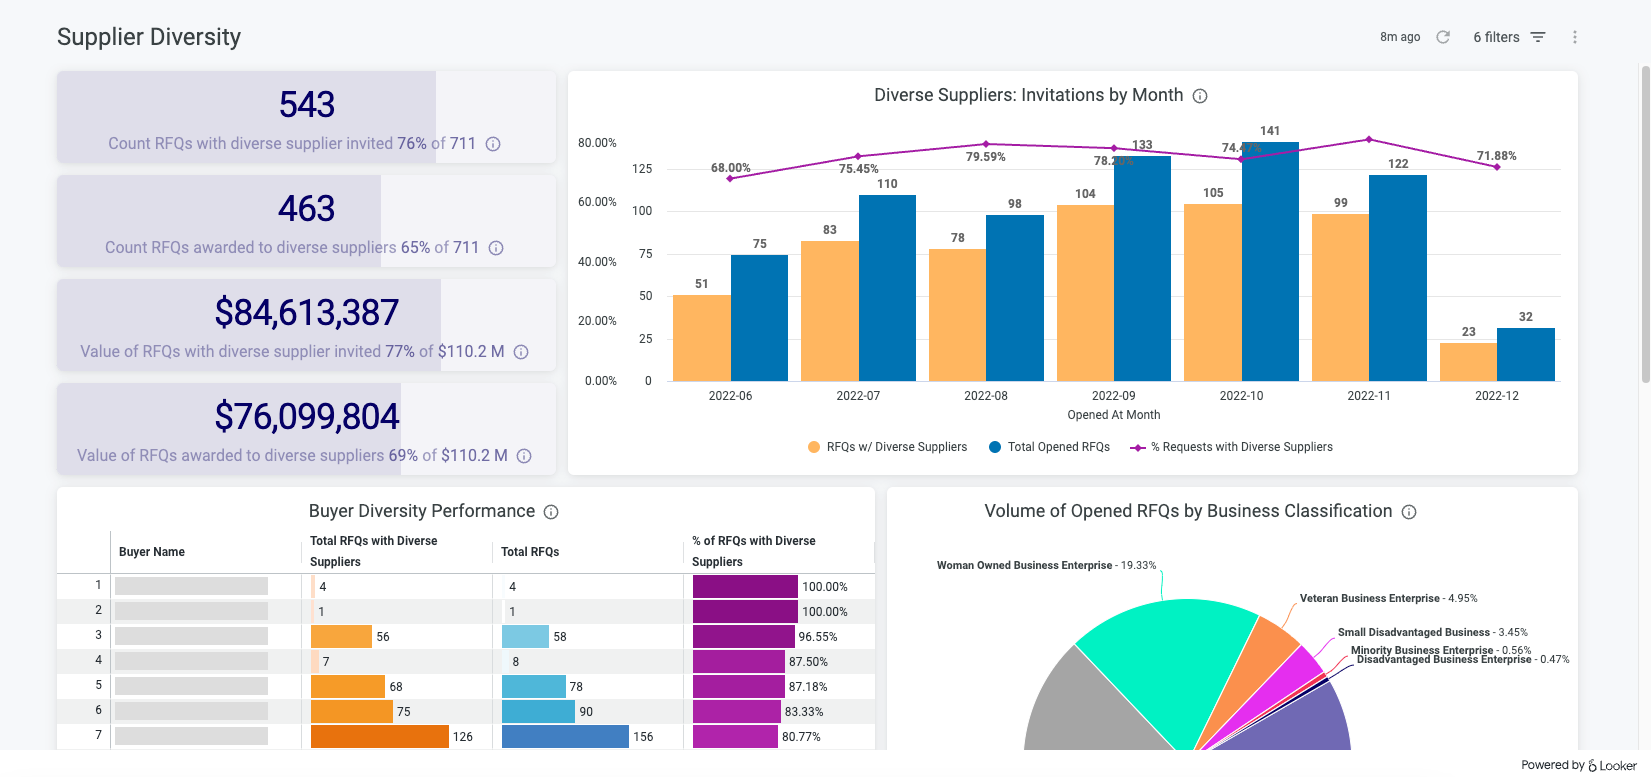Click row 6 diverse RFQs value 75
The height and width of the screenshot is (777, 1651).
[404, 712]
